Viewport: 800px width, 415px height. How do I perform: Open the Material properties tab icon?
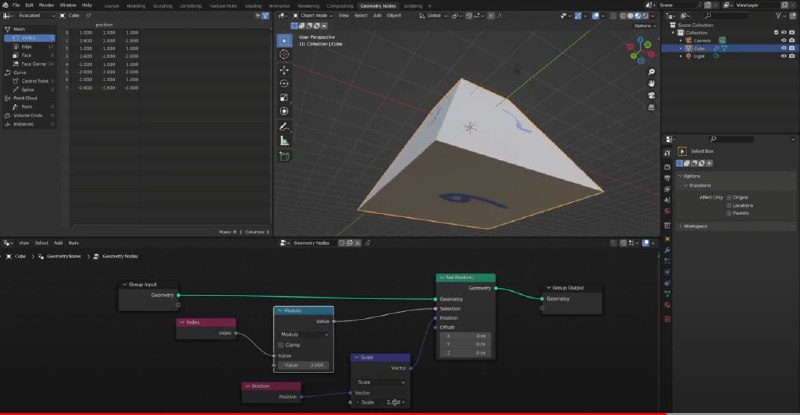click(x=667, y=305)
